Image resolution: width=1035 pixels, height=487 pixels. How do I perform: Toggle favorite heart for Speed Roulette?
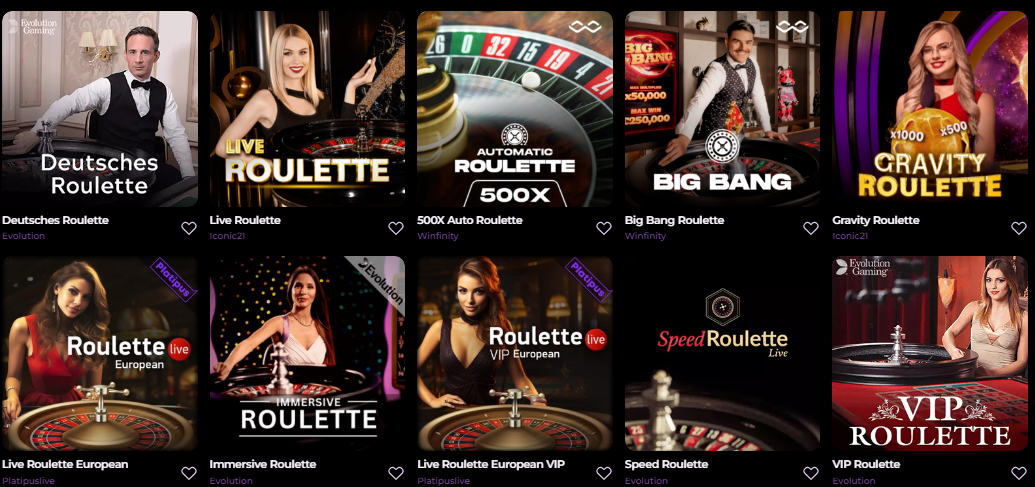pos(811,473)
